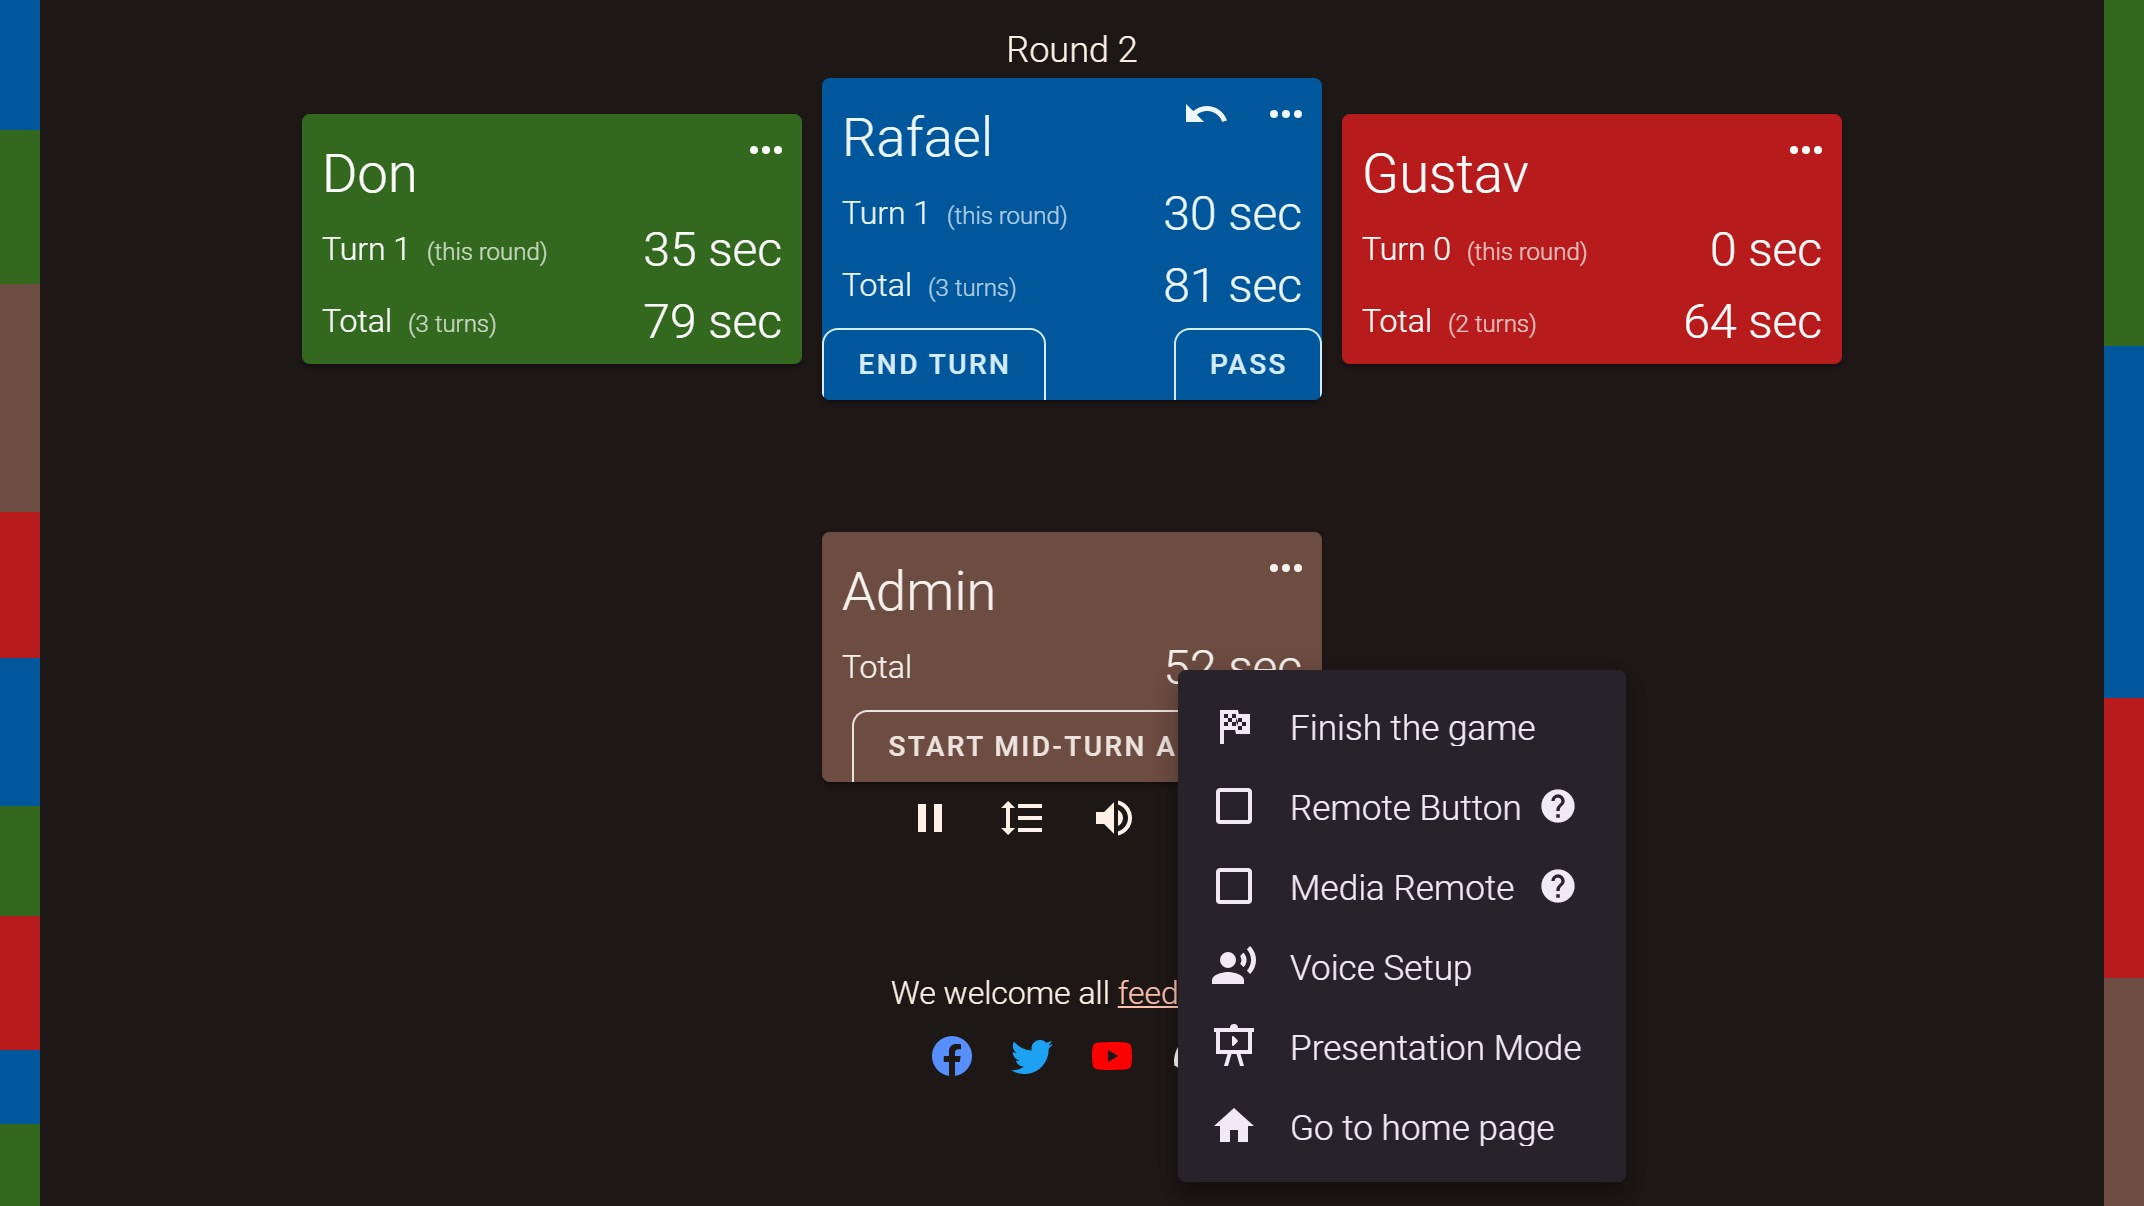
Task: Open the YouTube channel icon
Action: (1111, 1056)
